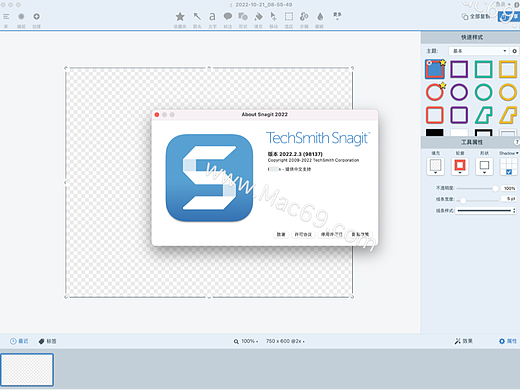This screenshot has width=520, height=390.
Task: Select the purple circle quick style
Action: tap(459, 92)
